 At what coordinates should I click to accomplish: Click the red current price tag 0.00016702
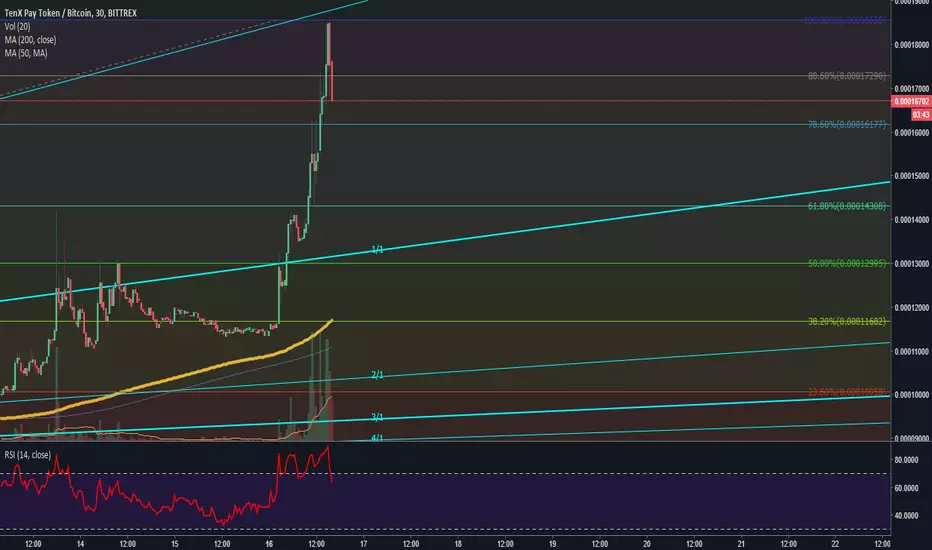(911, 101)
